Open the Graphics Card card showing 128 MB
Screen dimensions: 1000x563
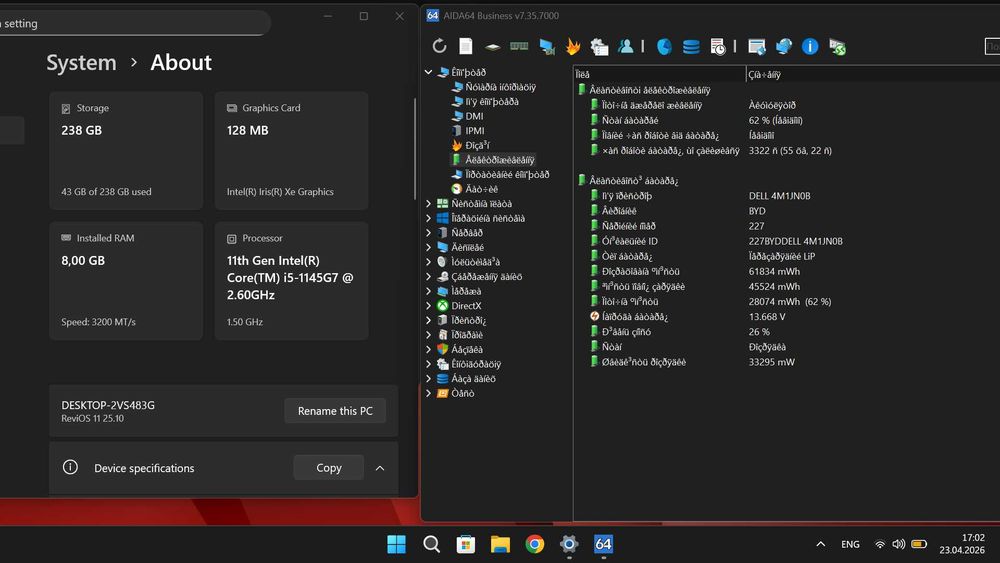(x=291, y=151)
